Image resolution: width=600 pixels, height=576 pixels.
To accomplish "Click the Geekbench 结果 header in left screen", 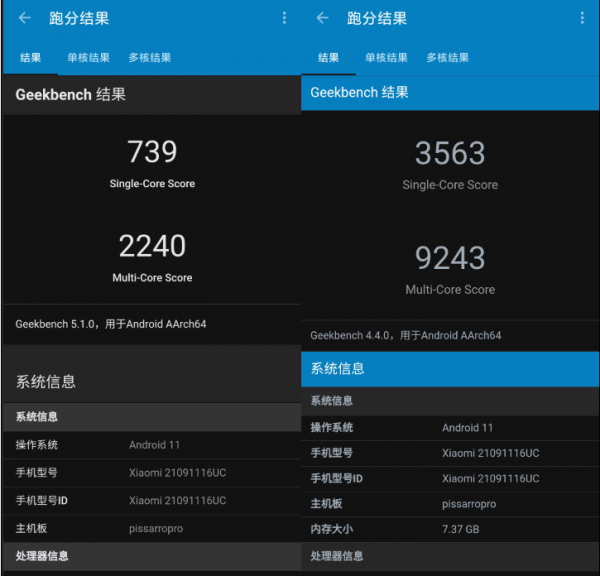I will (x=152, y=95).
